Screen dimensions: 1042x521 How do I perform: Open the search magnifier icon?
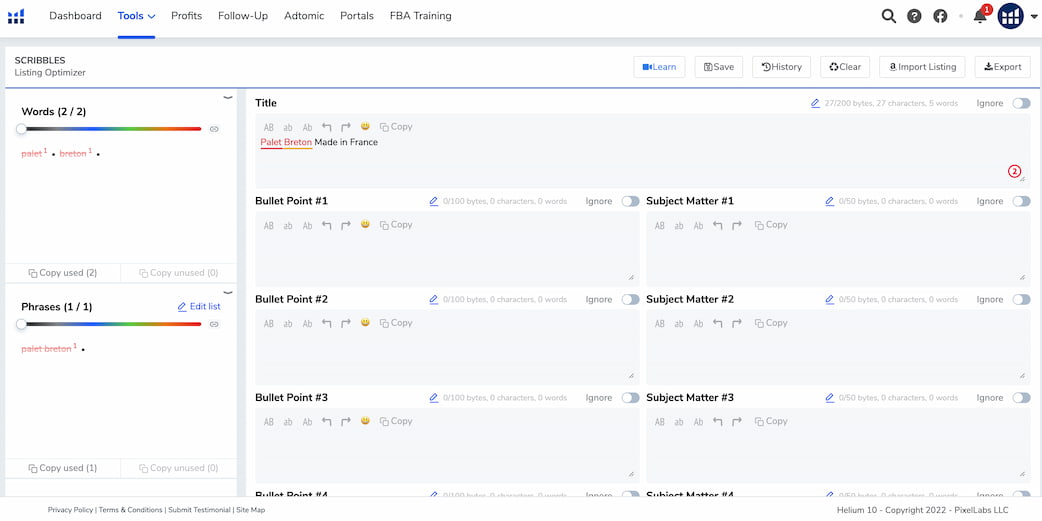(x=888, y=16)
